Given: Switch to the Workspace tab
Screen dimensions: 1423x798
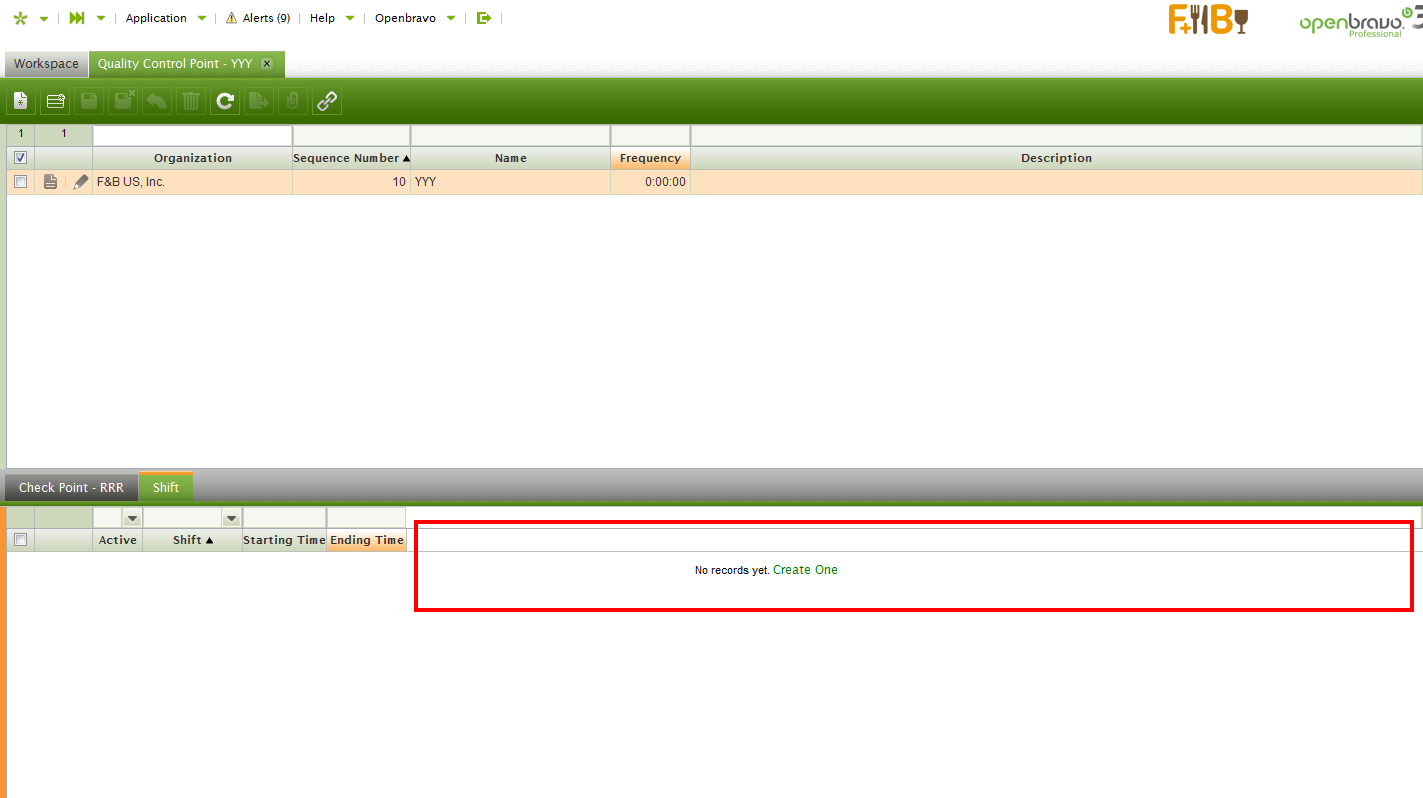Looking at the screenshot, I should coord(46,64).
